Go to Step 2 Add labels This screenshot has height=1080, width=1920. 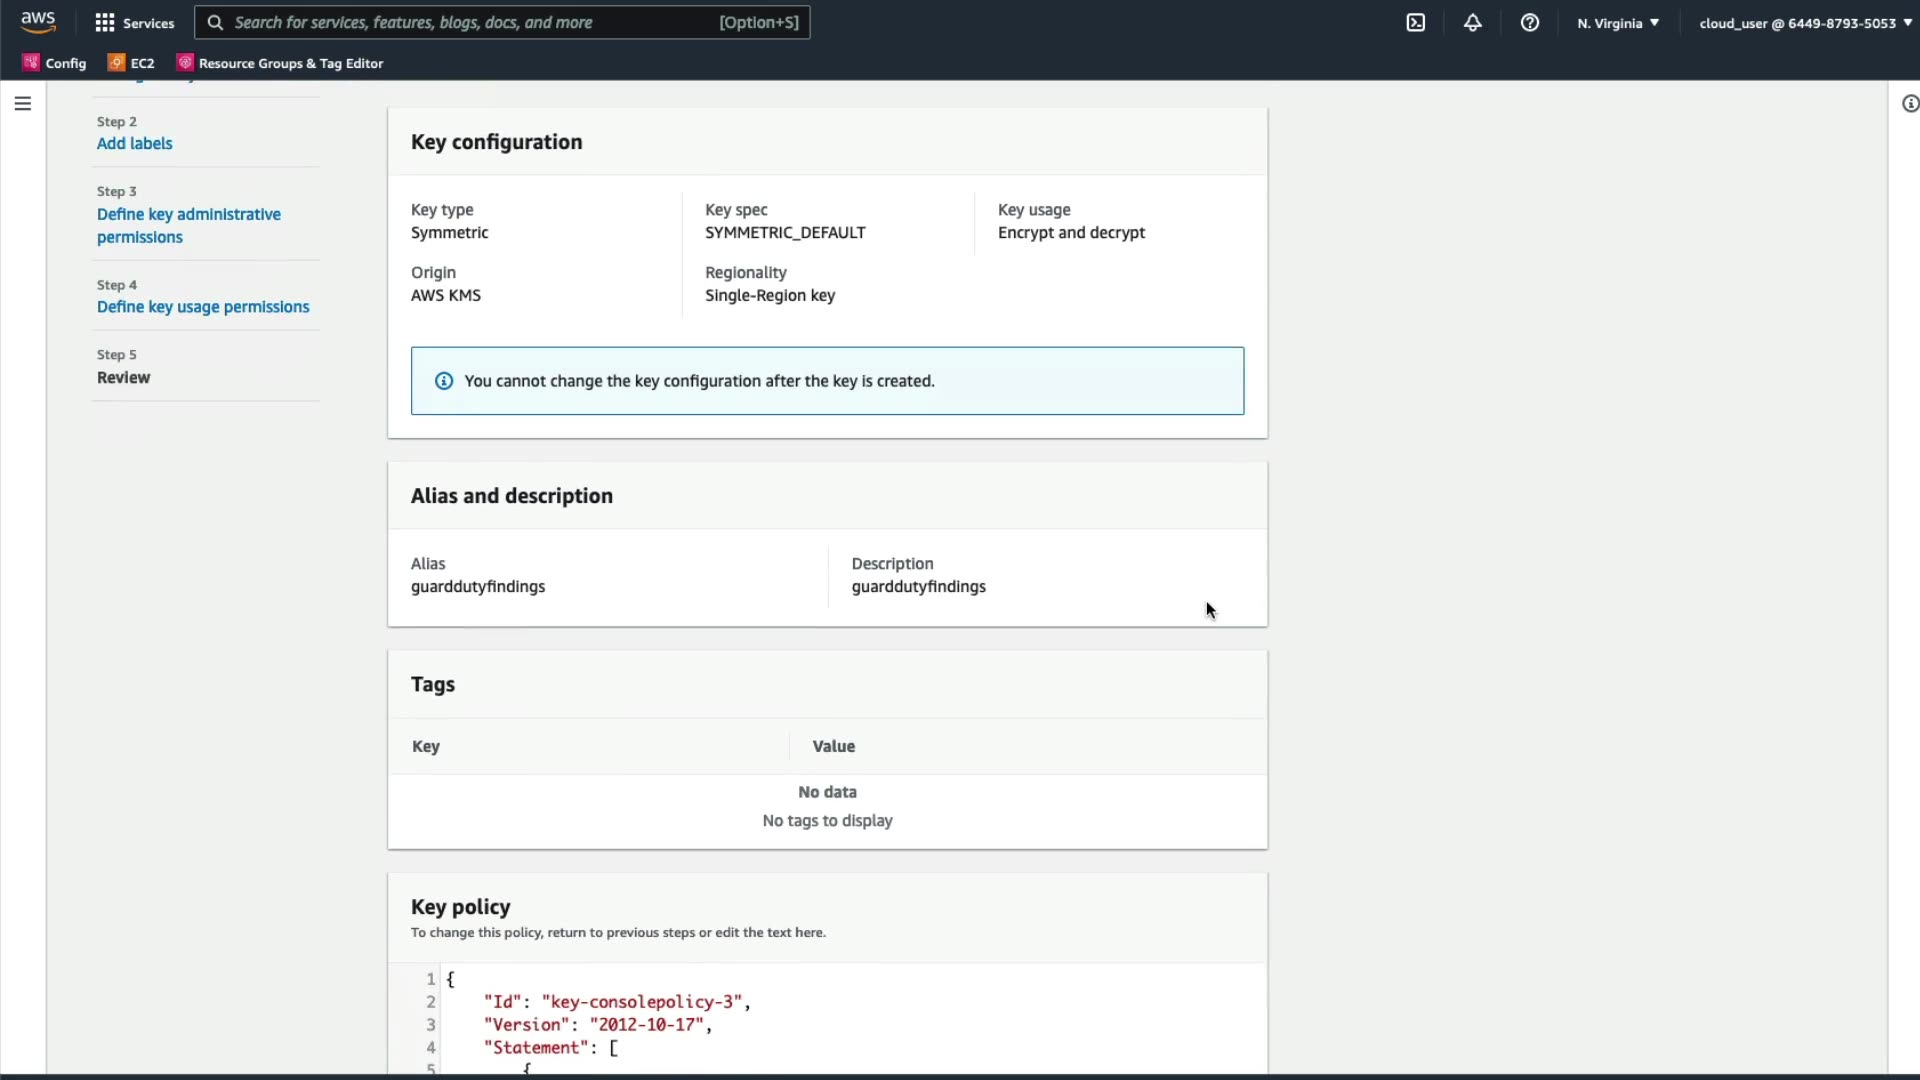point(134,143)
